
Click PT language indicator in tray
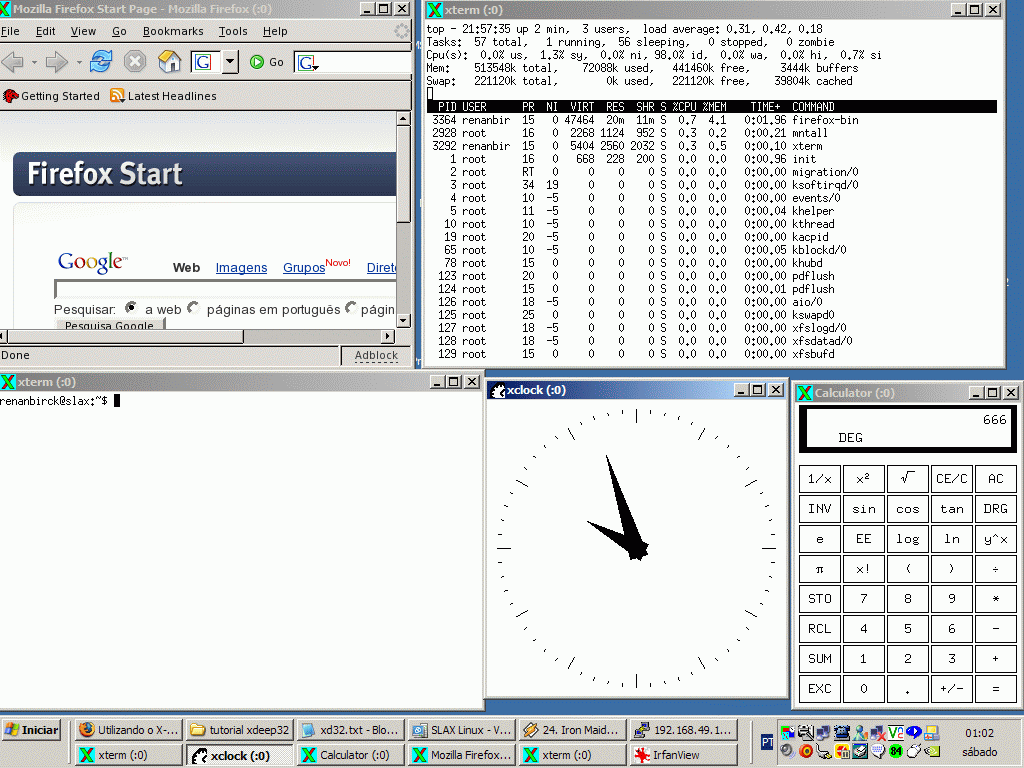coord(767,743)
